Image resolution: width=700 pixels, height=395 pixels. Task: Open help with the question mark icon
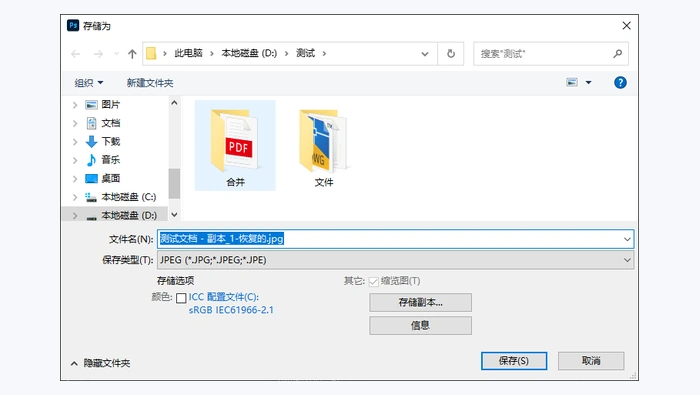[x=620, y=83]
